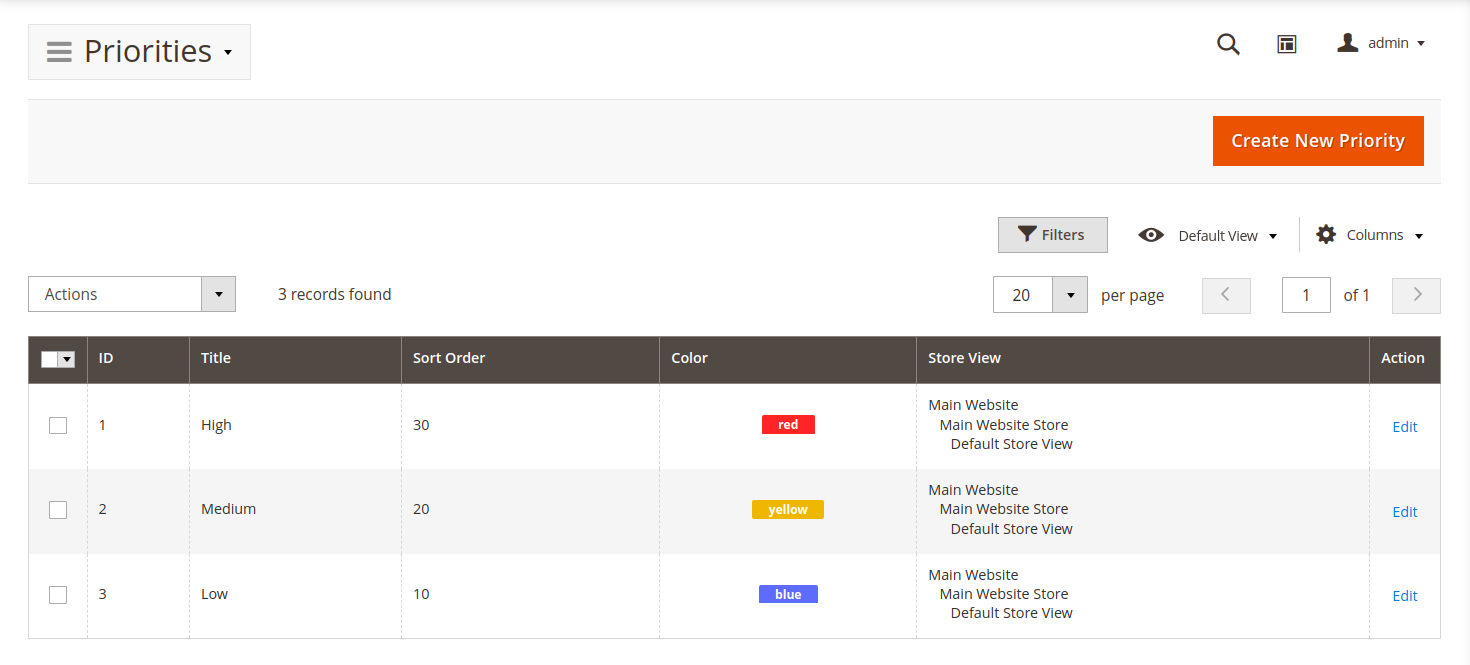Sort by the Sort Order column header
The width and height of the screenshot is (1470, 665).
coord(449,358)
